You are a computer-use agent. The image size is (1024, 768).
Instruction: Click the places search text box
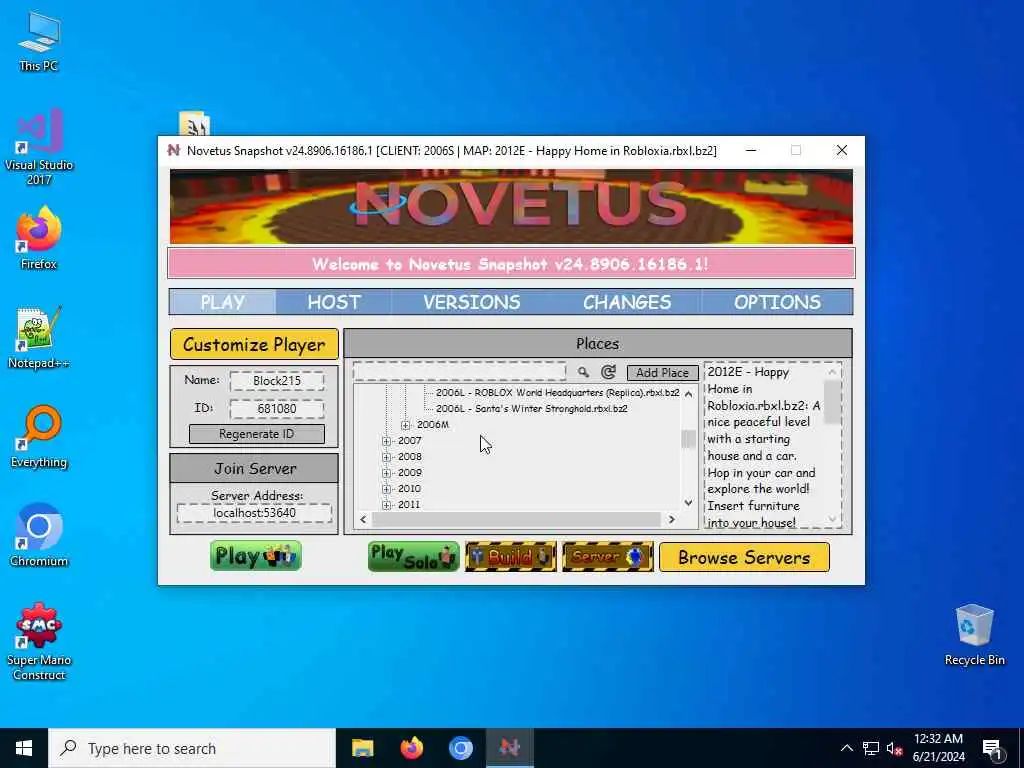460,372
